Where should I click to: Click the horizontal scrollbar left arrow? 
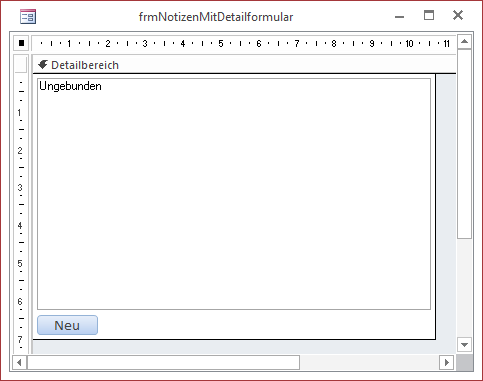point(19,362)
